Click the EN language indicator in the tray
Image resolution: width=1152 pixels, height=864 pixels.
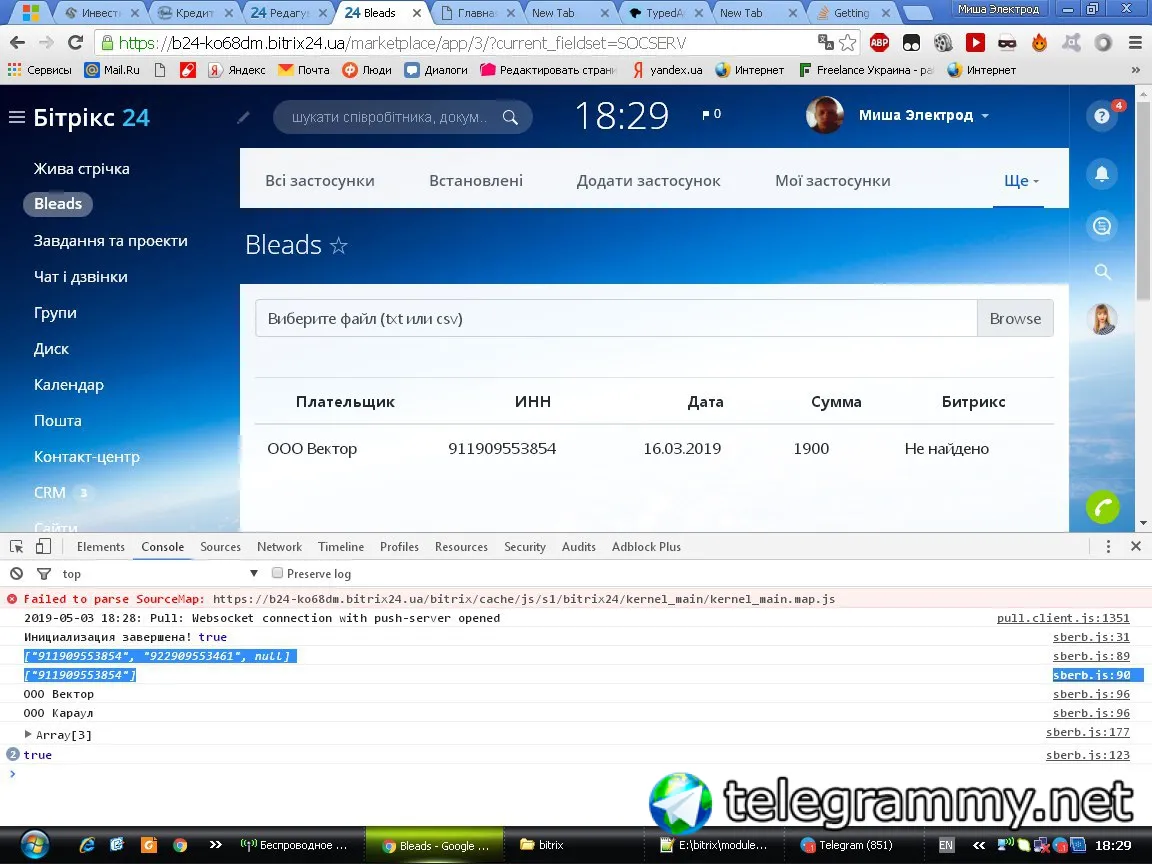coord(946,846)
